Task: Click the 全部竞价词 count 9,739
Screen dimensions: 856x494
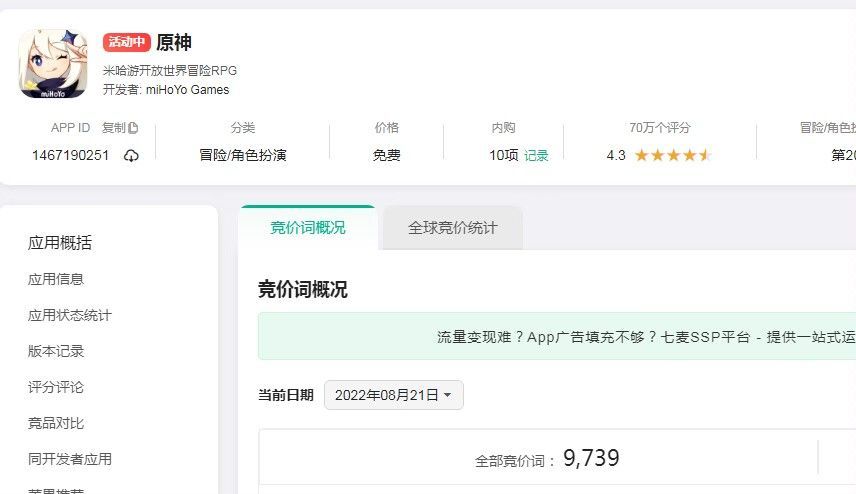Action: click(x=591, y=458)
